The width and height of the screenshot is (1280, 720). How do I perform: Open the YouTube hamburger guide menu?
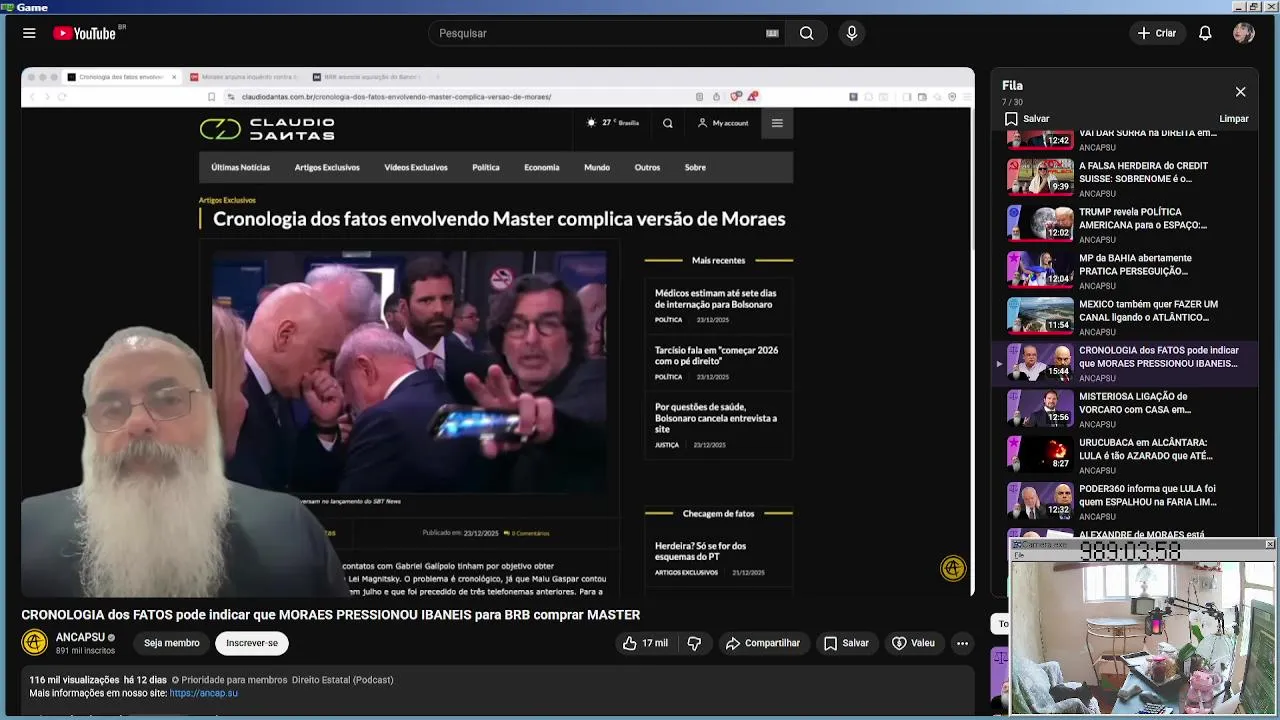pos(29,33)
